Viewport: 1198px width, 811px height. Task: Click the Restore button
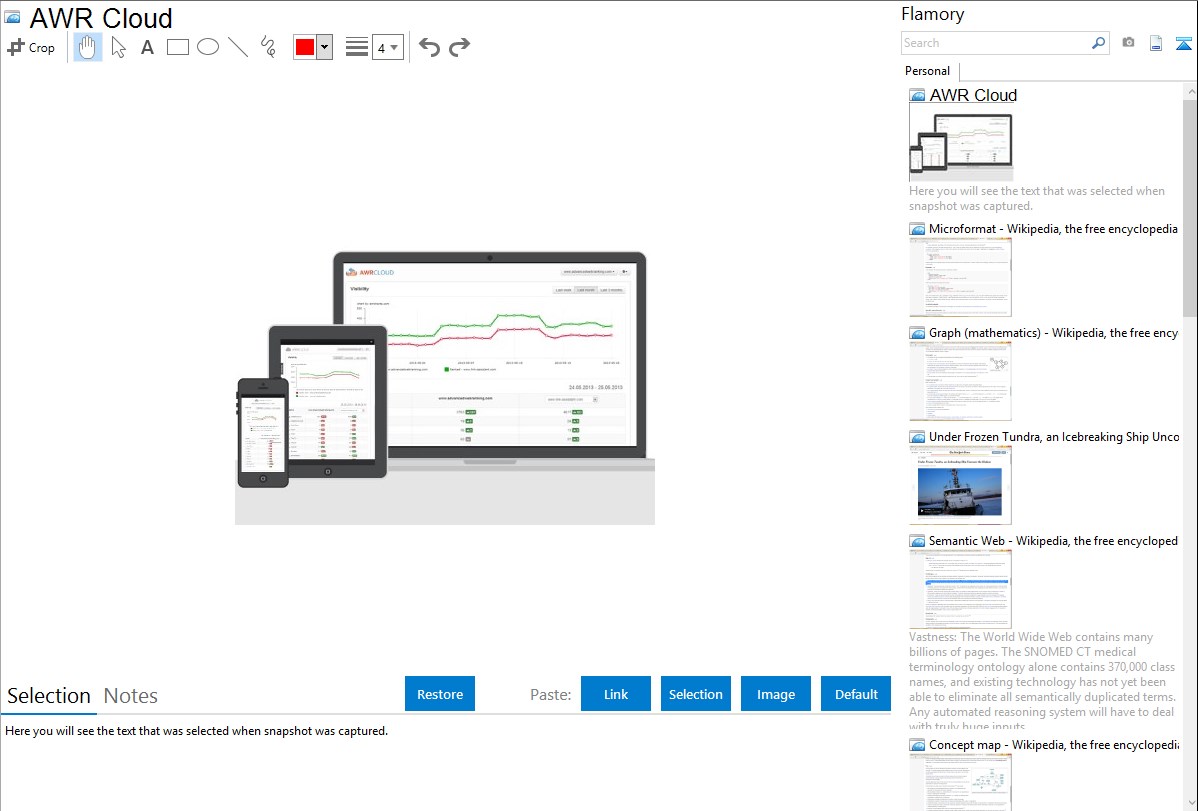pos(440,694)
